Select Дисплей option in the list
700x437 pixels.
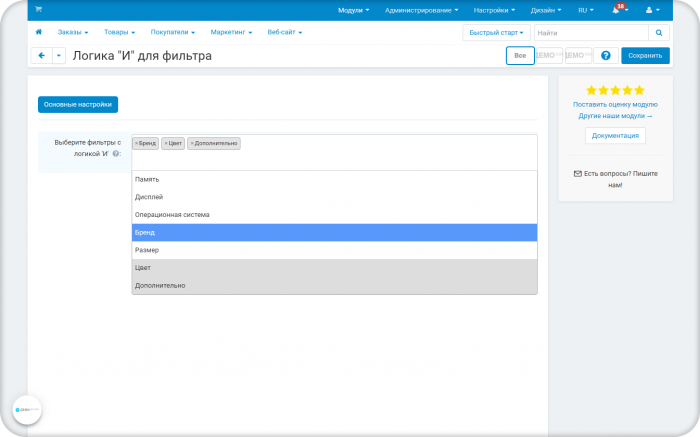(x=334, y=197)
